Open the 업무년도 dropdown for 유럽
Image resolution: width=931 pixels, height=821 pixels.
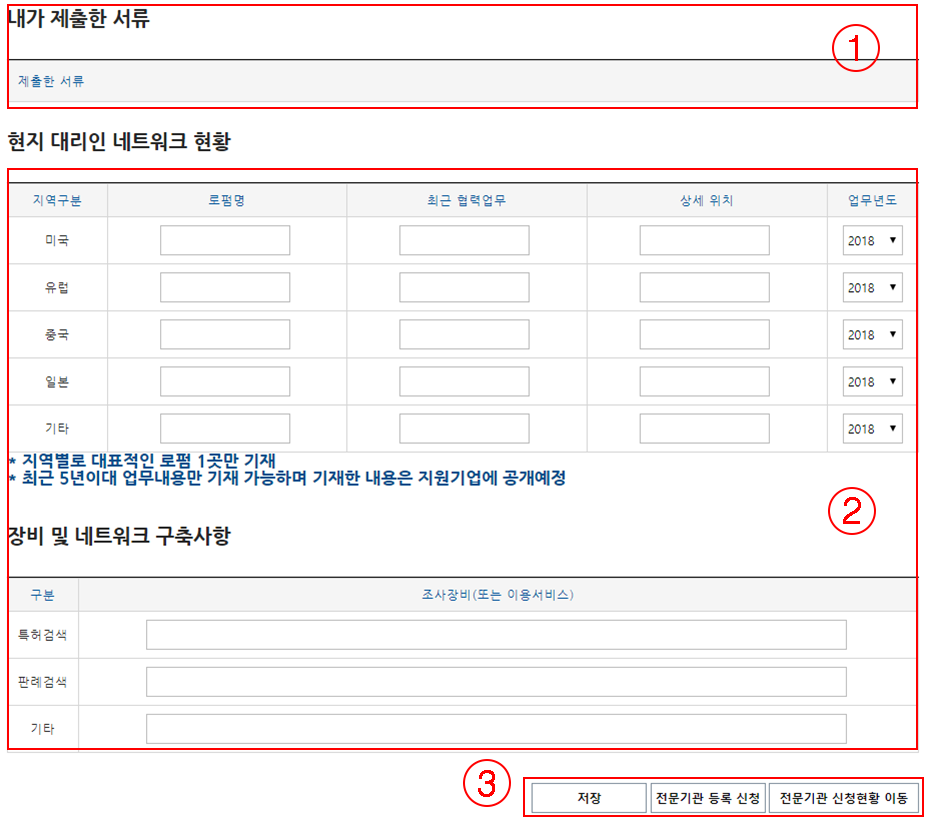pyautogui.click(x=872, y=288)
